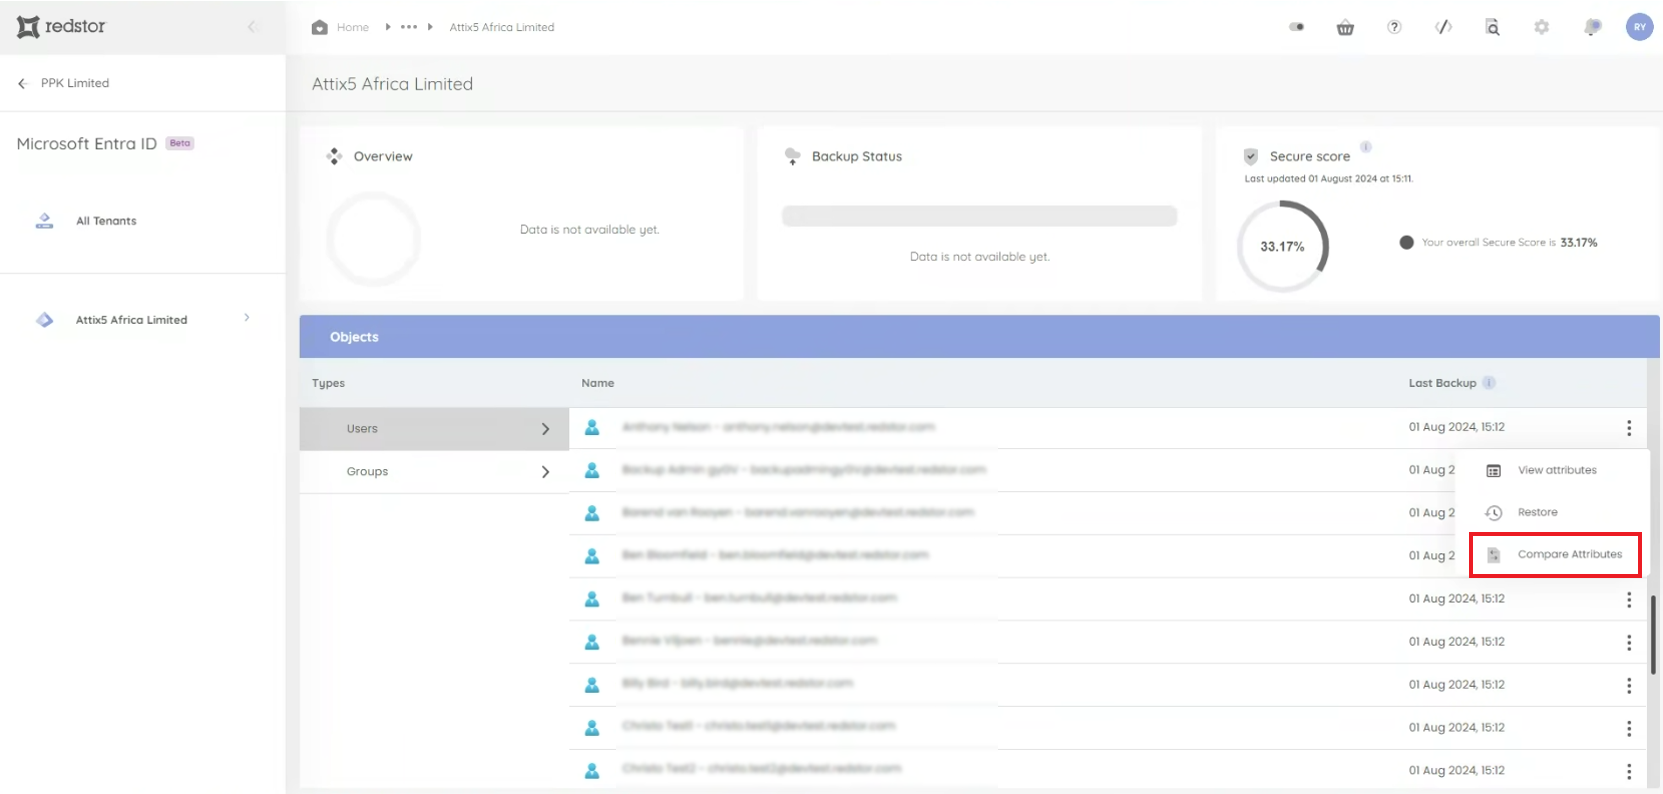Choose Compare Attributes from the context menu
The height and width of the screenshot is (794, 1663).
pyautogui.click(x=1570, y=554)
